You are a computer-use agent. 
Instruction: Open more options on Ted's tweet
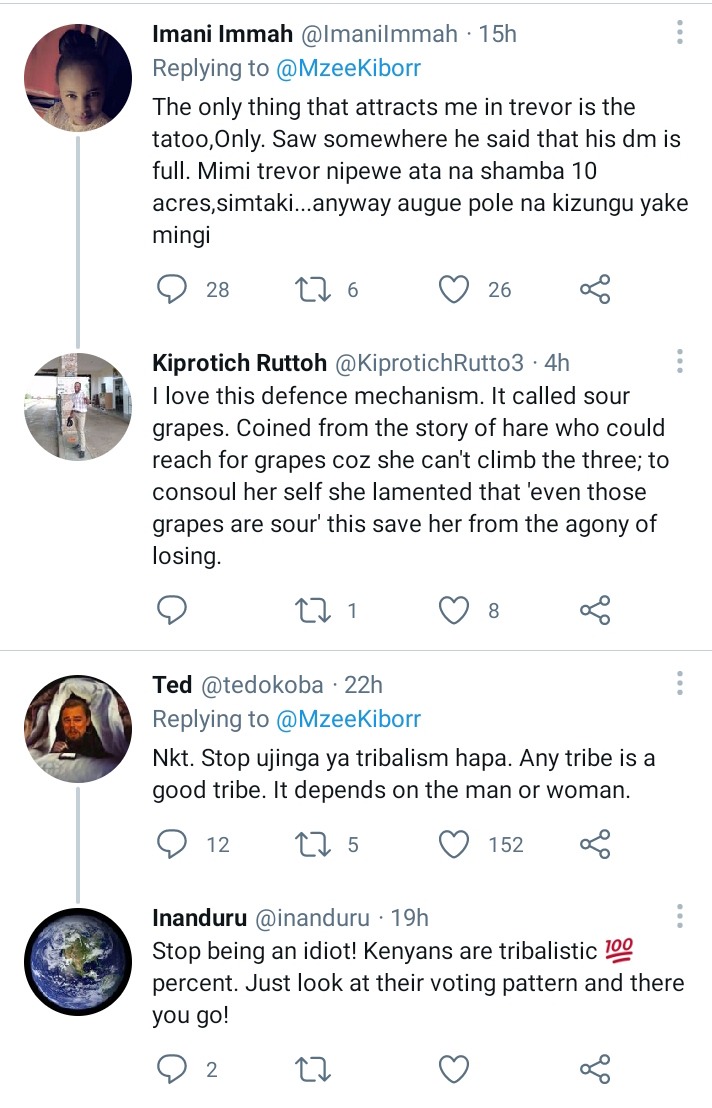pyautogui.click(x=680, y=683)
